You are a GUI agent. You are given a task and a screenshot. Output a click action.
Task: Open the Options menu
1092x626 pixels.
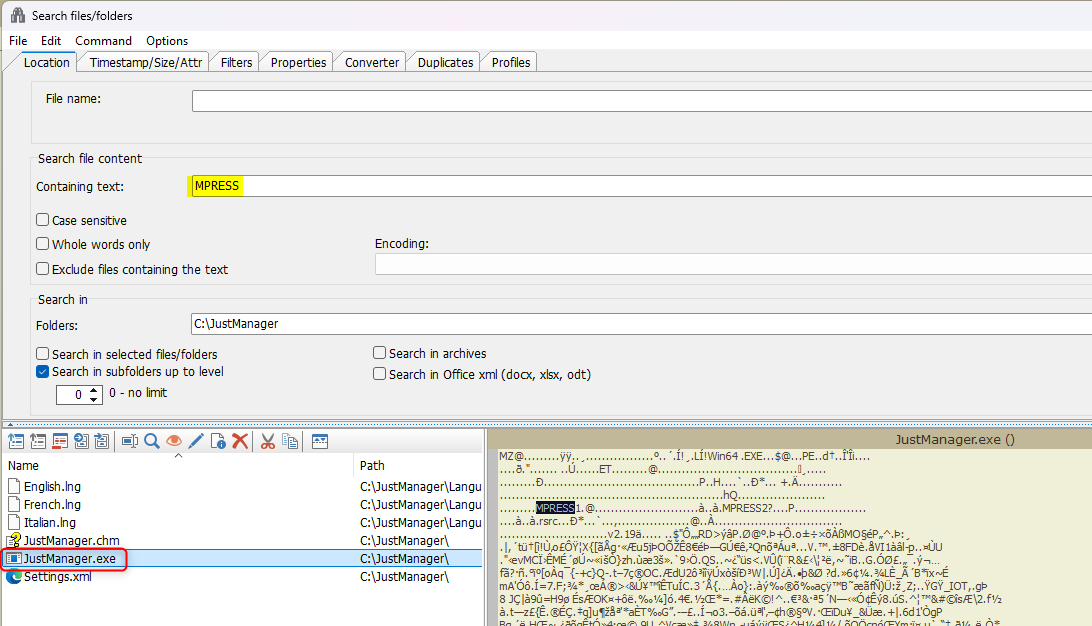click(x=167, y=40)
